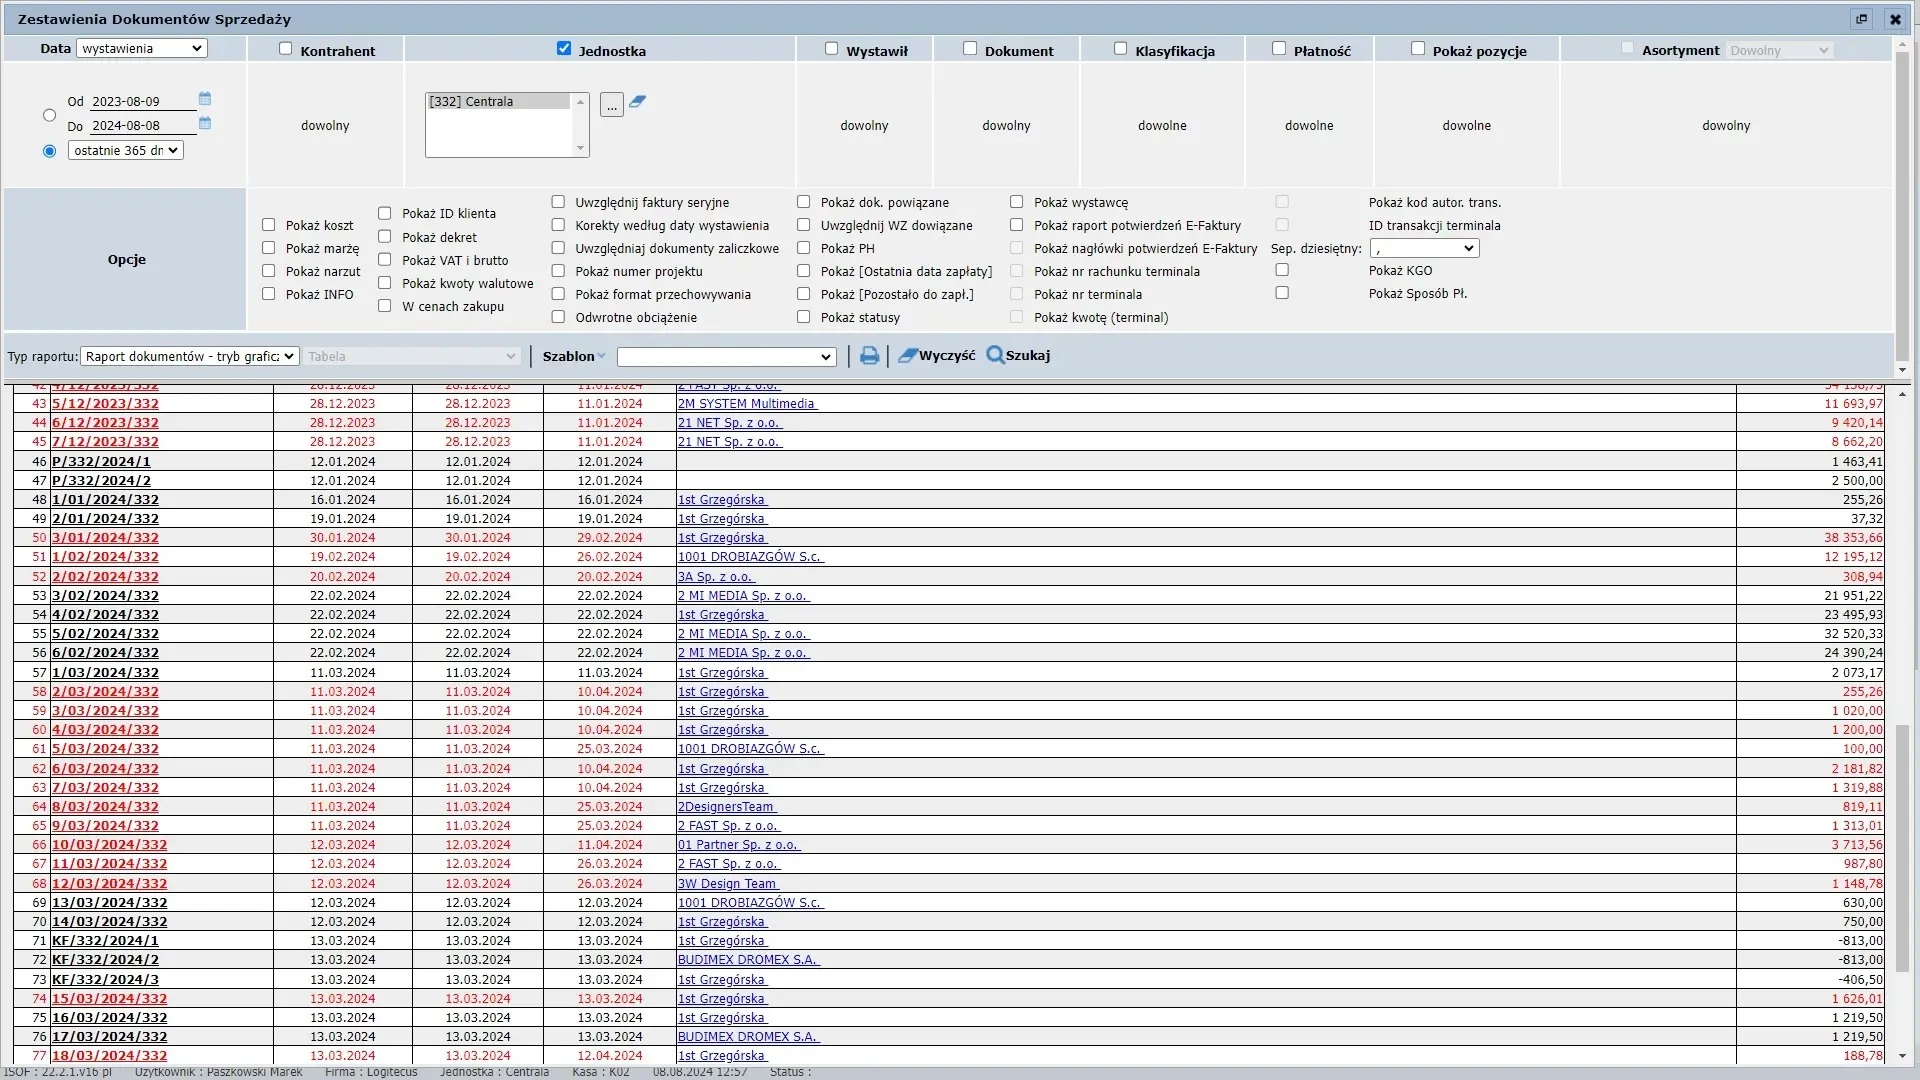
Task: Expand the Typ raportu dropdown
Action: coord(190,356)
